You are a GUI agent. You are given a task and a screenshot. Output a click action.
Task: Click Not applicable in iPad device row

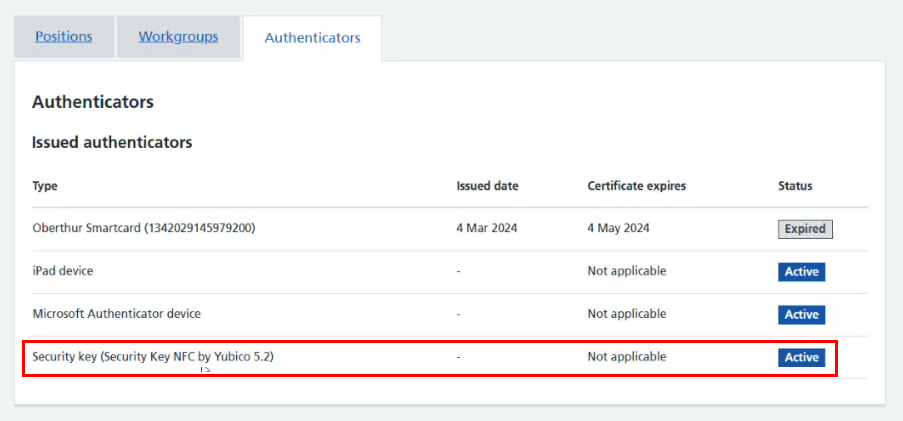click(627, 271)
